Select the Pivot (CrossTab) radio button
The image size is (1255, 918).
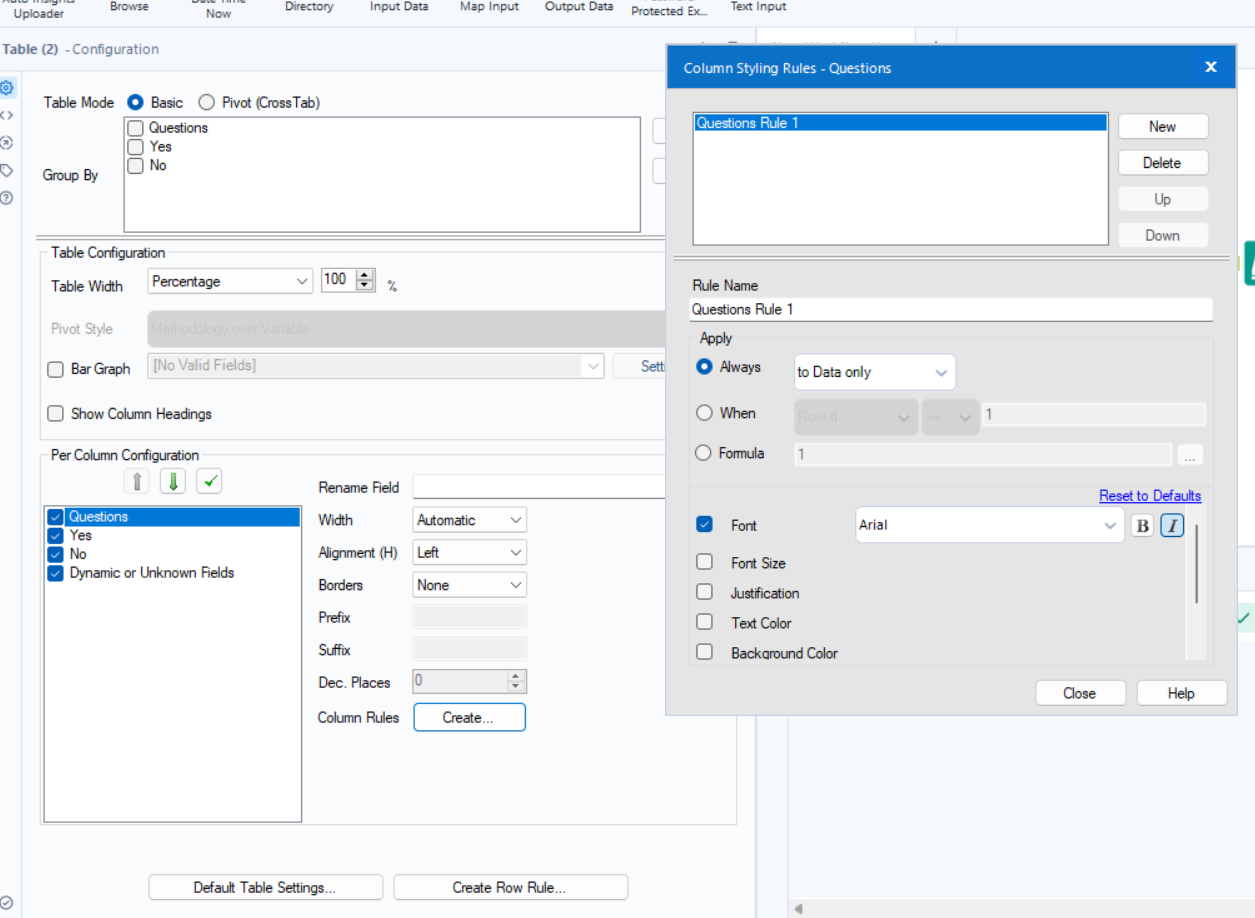pyautogui.click(x=206, y=102)
